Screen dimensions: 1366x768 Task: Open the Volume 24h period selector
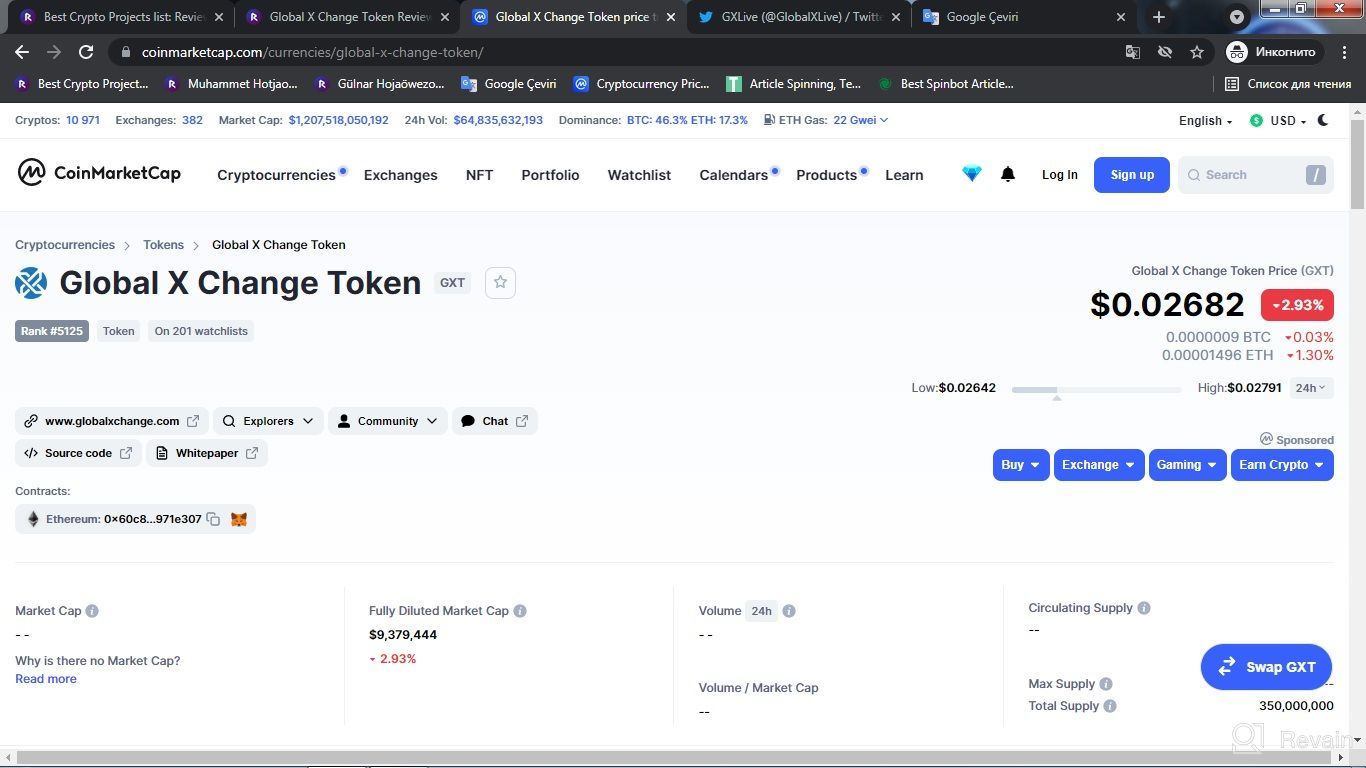(x=761, y=611)
